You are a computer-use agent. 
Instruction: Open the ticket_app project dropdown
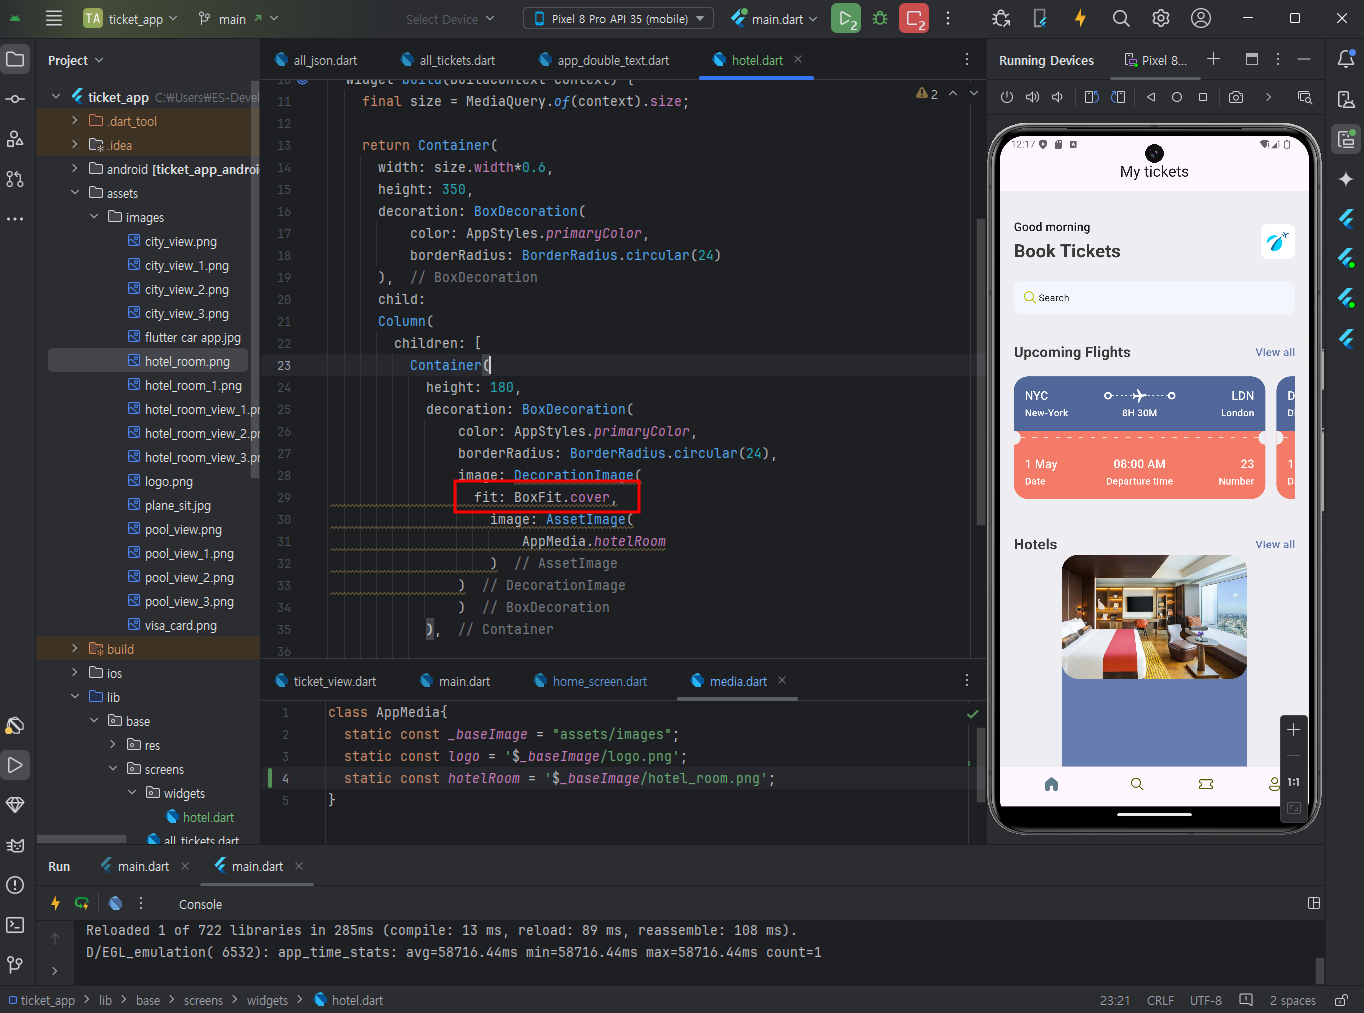tap(130, 18)
